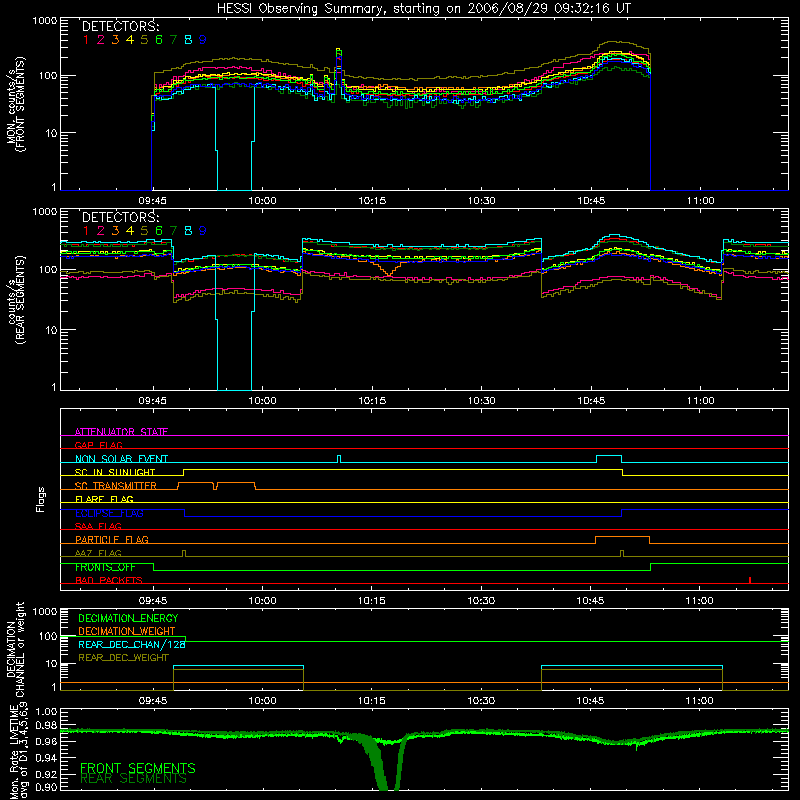Click the 10:15 time tick under the front segments plot
Screen dimensions: 800x800
tap(372, 201)
